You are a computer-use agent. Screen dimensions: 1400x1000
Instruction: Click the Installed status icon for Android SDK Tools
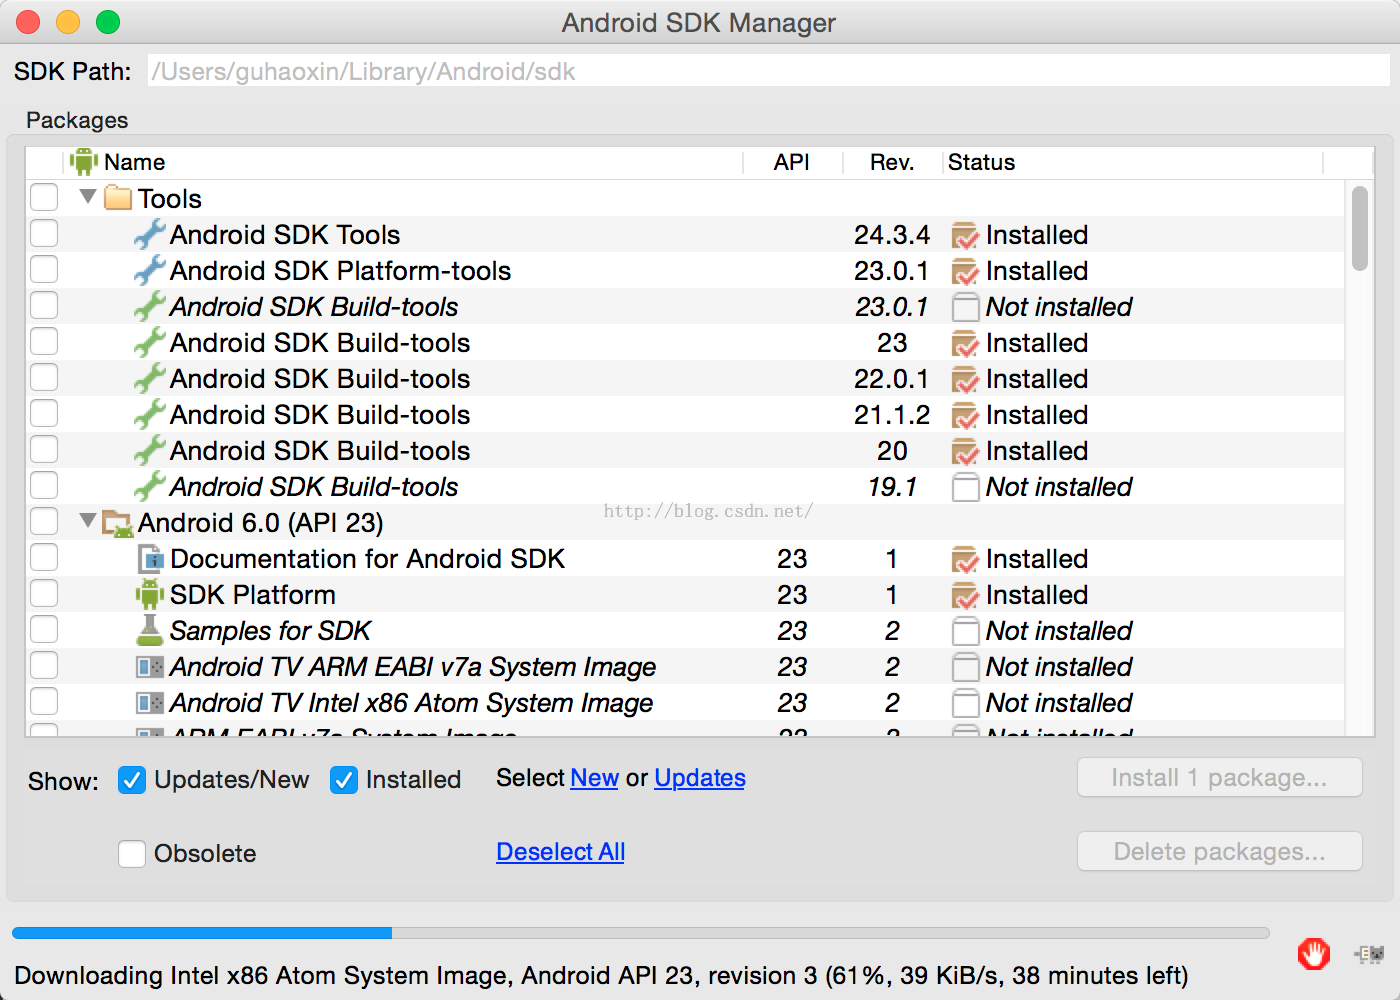[x=965, y=235]
